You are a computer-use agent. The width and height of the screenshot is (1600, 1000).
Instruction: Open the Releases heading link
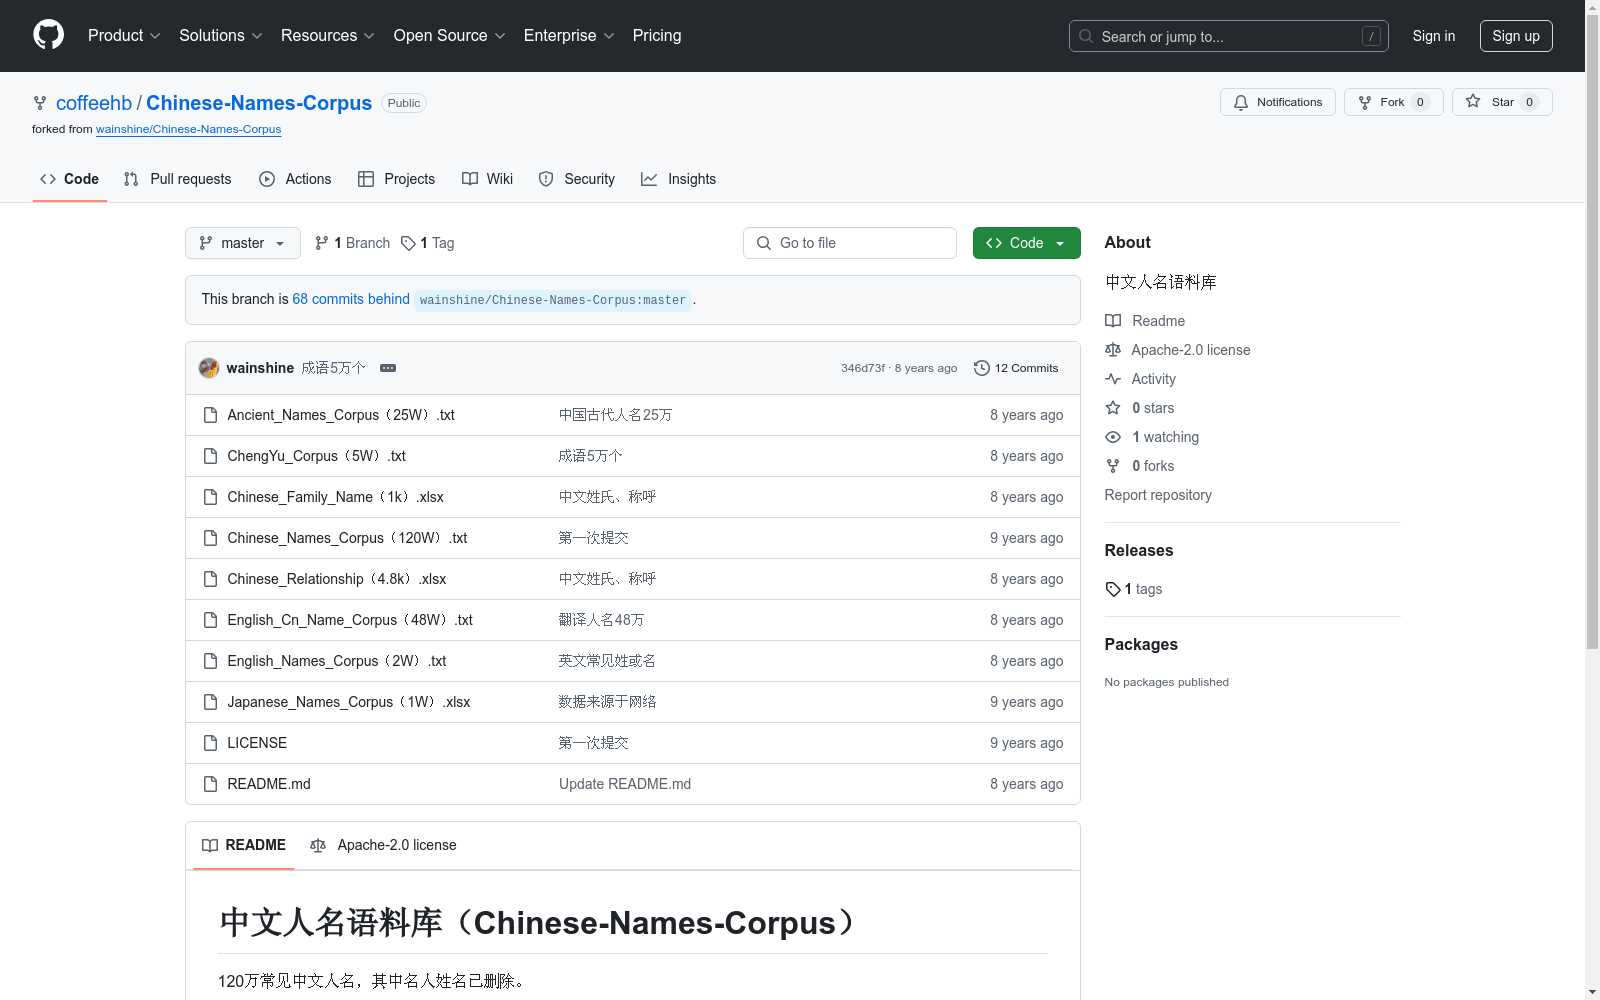(x=1139, y=550)
